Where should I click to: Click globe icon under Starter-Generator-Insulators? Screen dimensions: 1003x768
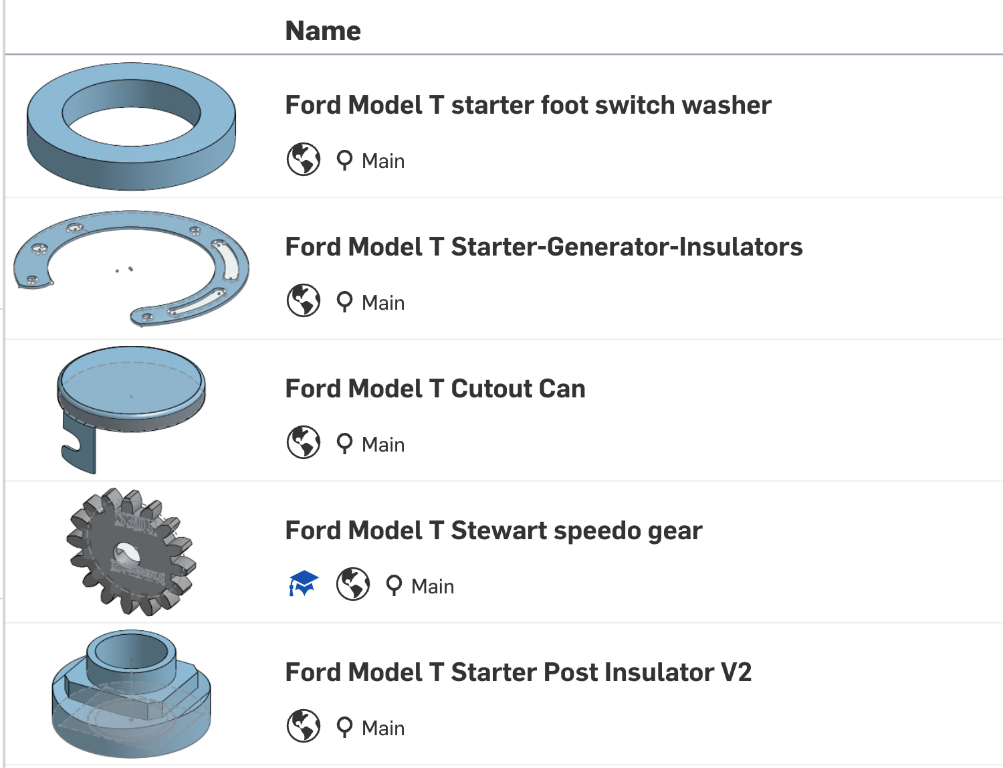303,302
